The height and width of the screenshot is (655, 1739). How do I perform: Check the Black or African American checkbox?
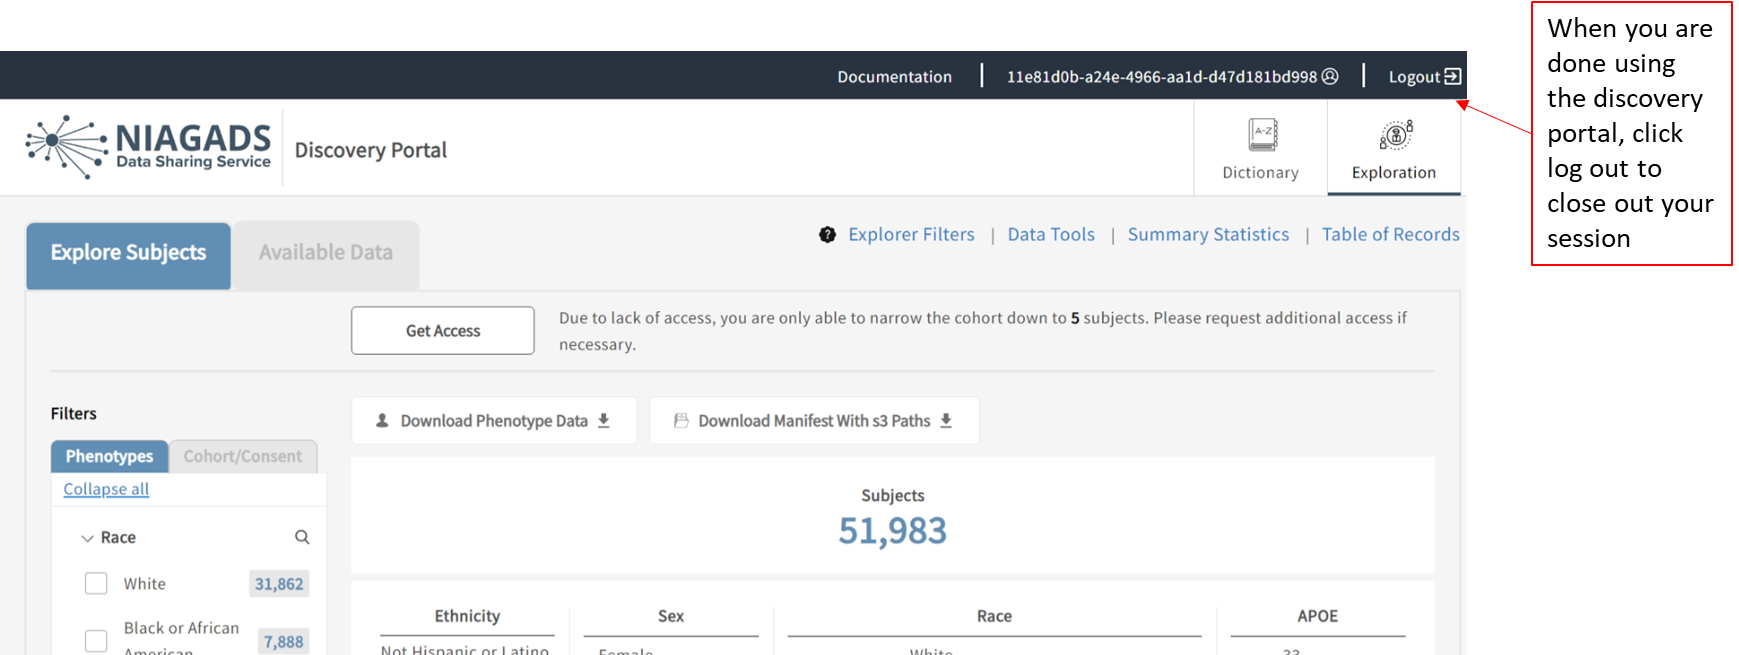pos(96,640)
